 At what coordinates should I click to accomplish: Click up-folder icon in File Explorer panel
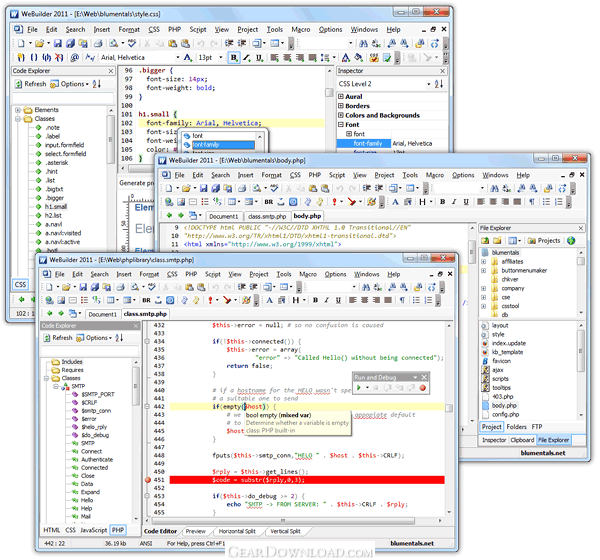(x=485, y=241)
